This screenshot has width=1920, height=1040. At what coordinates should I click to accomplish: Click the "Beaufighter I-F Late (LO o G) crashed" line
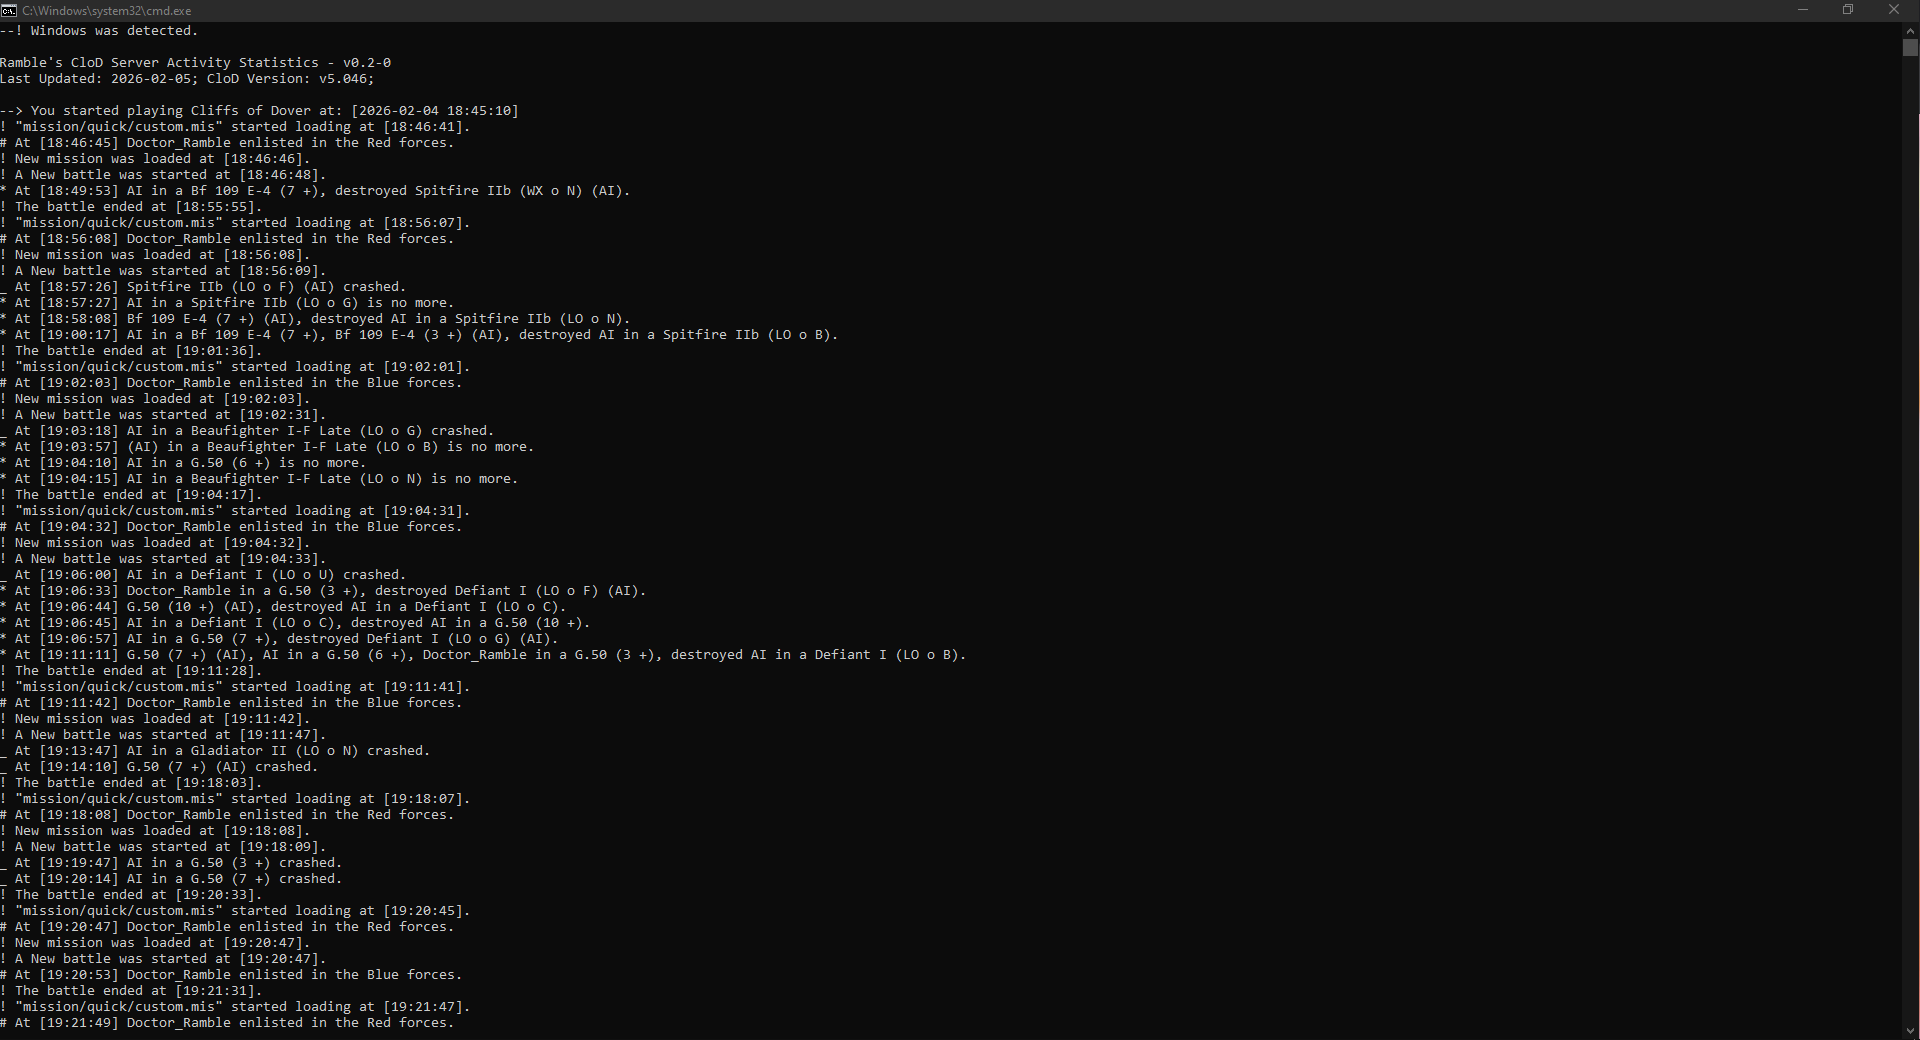coord(254,431)
